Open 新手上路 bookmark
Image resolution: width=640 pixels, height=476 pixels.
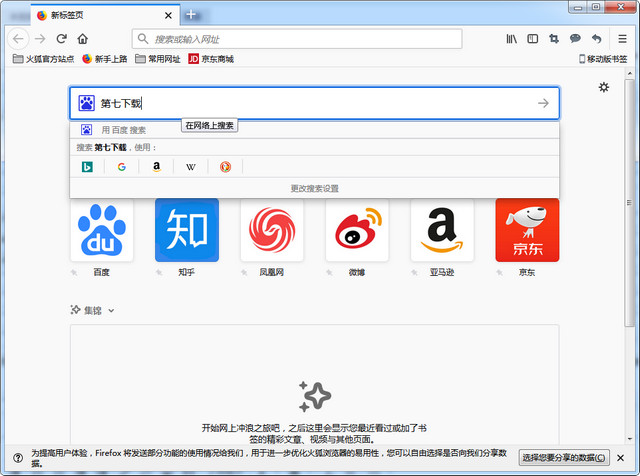[104, 59]
